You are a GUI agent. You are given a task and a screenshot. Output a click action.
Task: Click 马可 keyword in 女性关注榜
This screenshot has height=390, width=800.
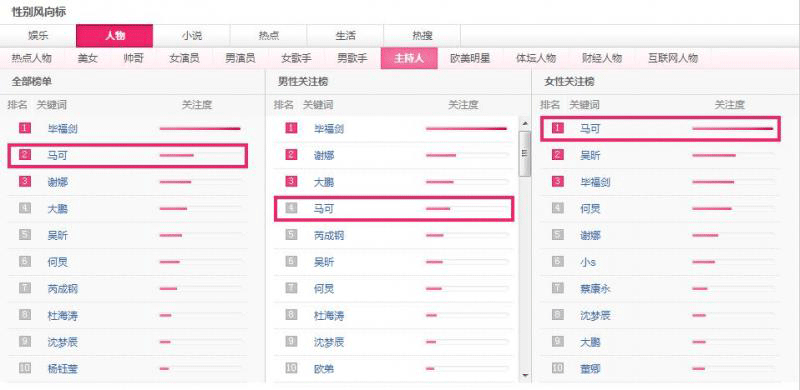click(590, 129)
